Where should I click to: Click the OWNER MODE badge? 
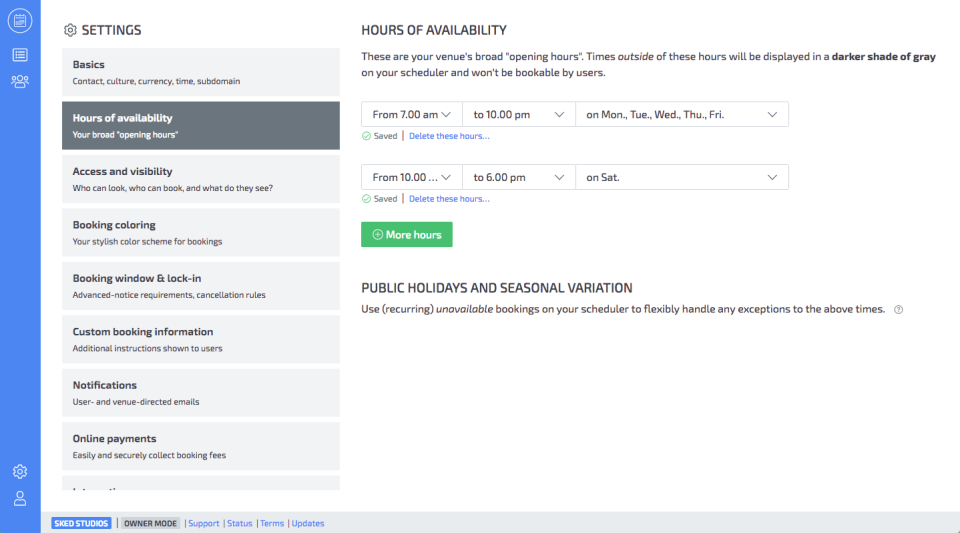click(150, 523)
